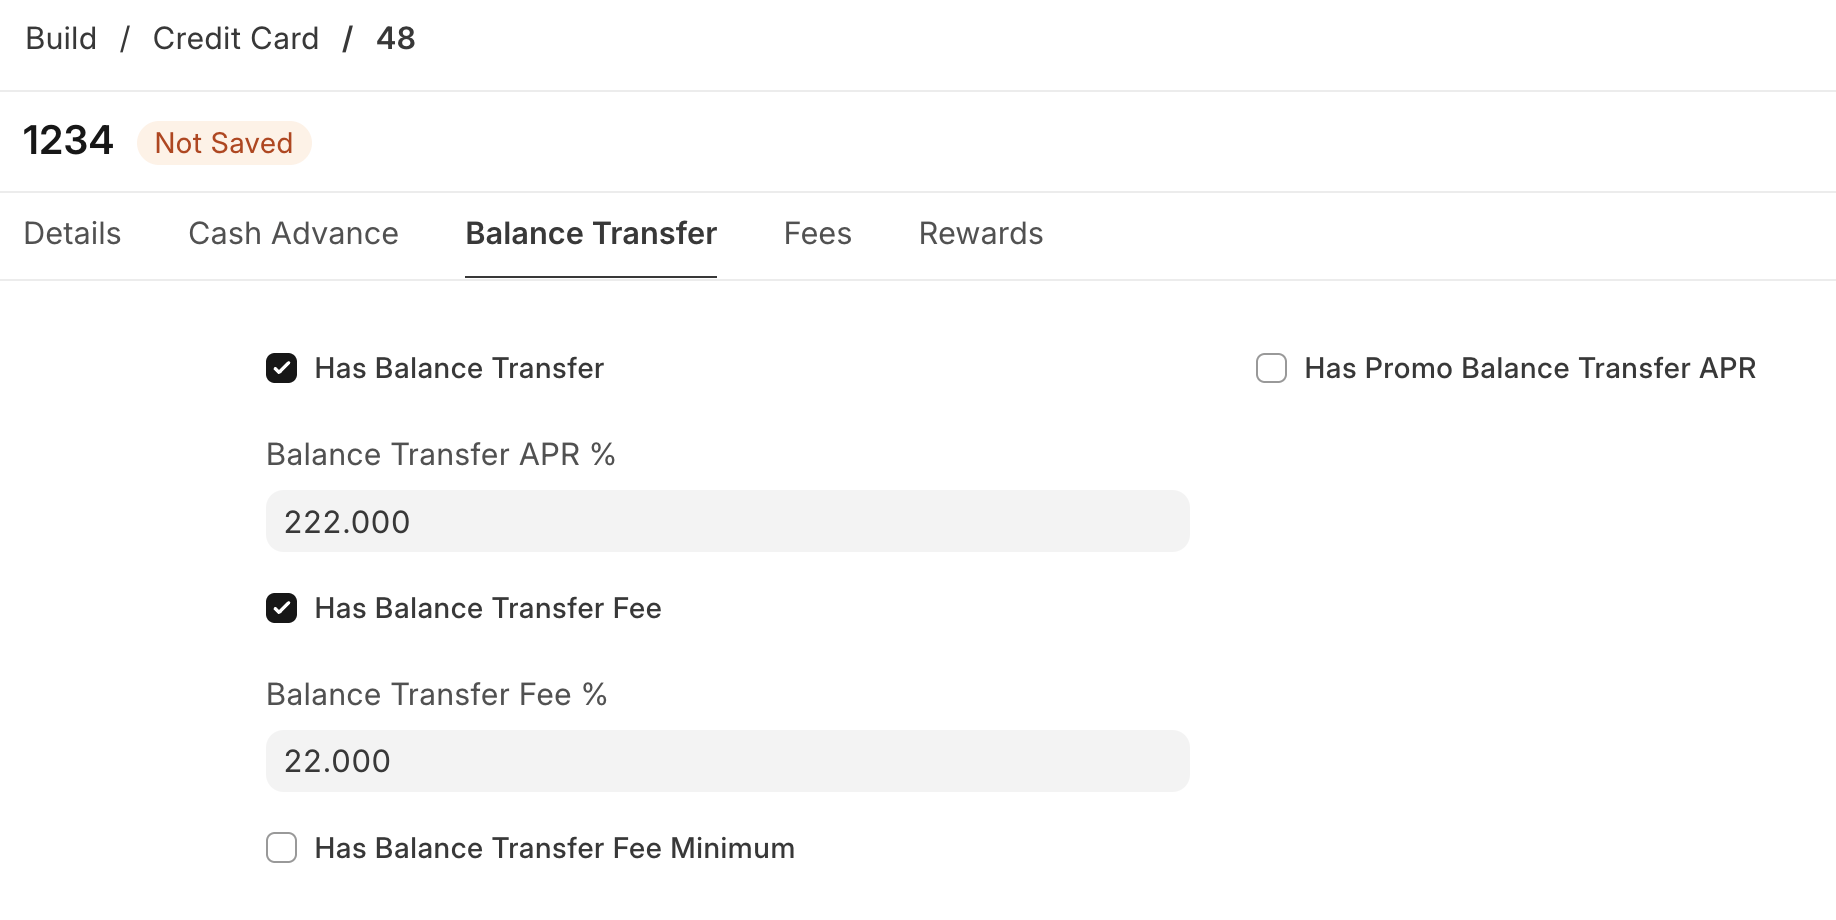Focus the Balance Transfer Fee % input field
The image size is (1836, 920).
tap(727, 762)
